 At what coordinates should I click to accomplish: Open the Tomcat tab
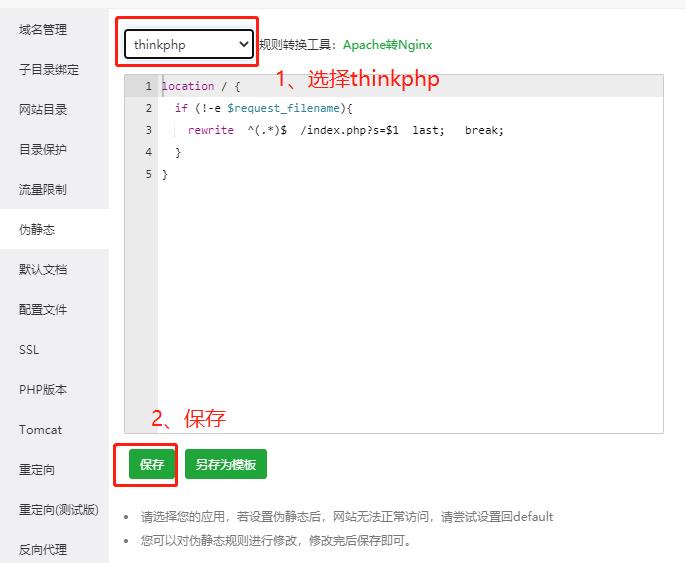pyautogui.click(x=40, y=430)
